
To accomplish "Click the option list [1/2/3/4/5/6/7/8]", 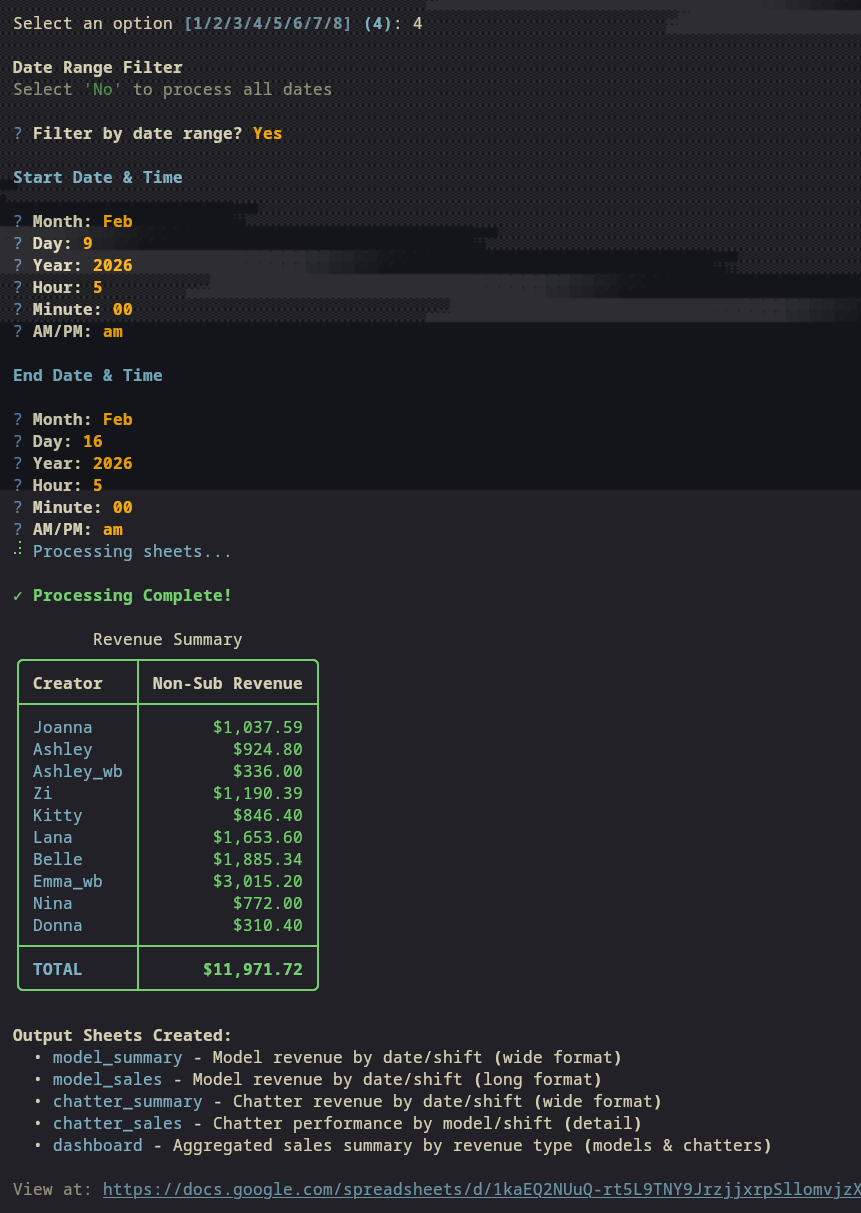I will (x=267, y=23).
